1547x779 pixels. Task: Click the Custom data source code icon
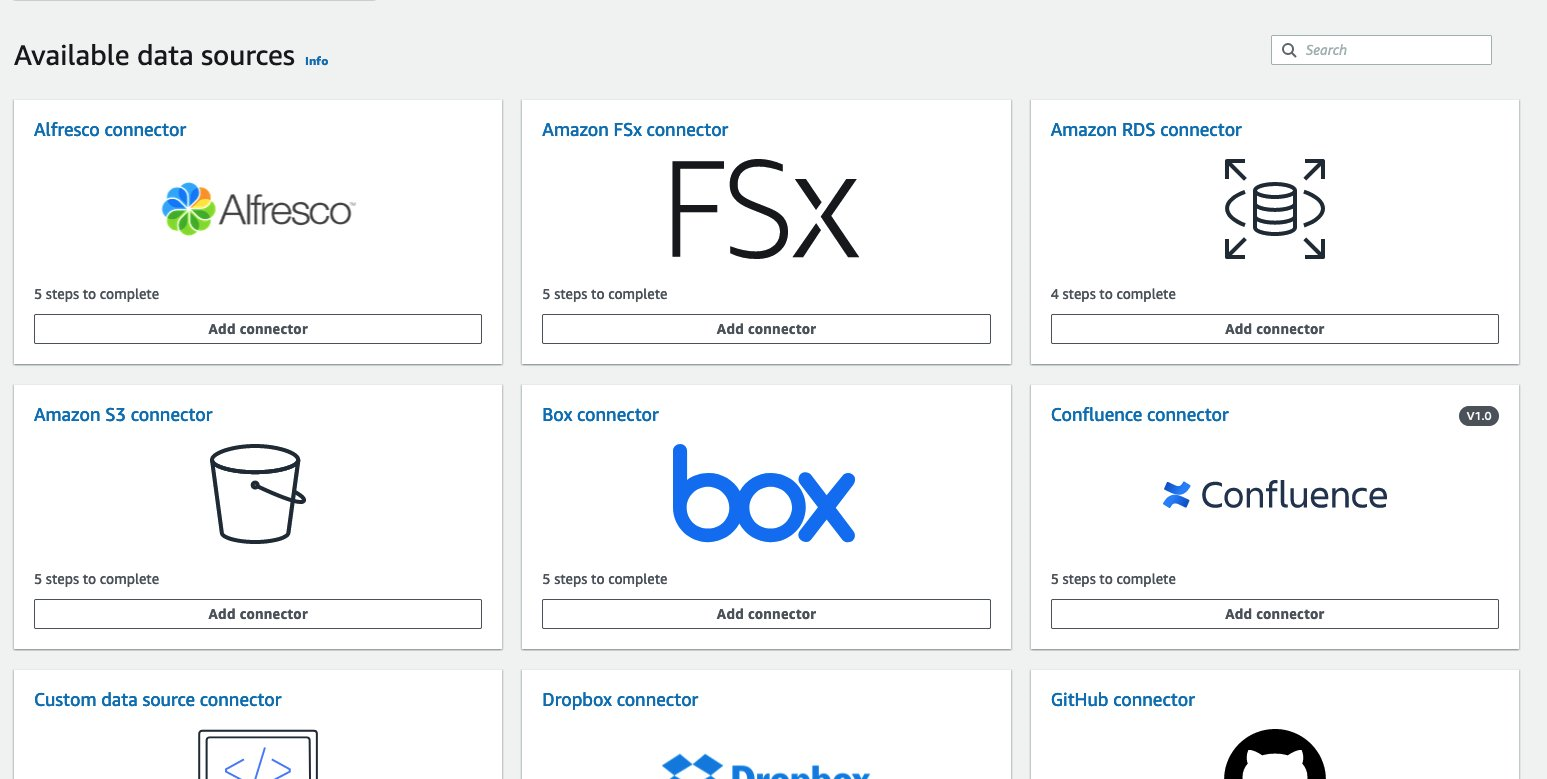258,755
